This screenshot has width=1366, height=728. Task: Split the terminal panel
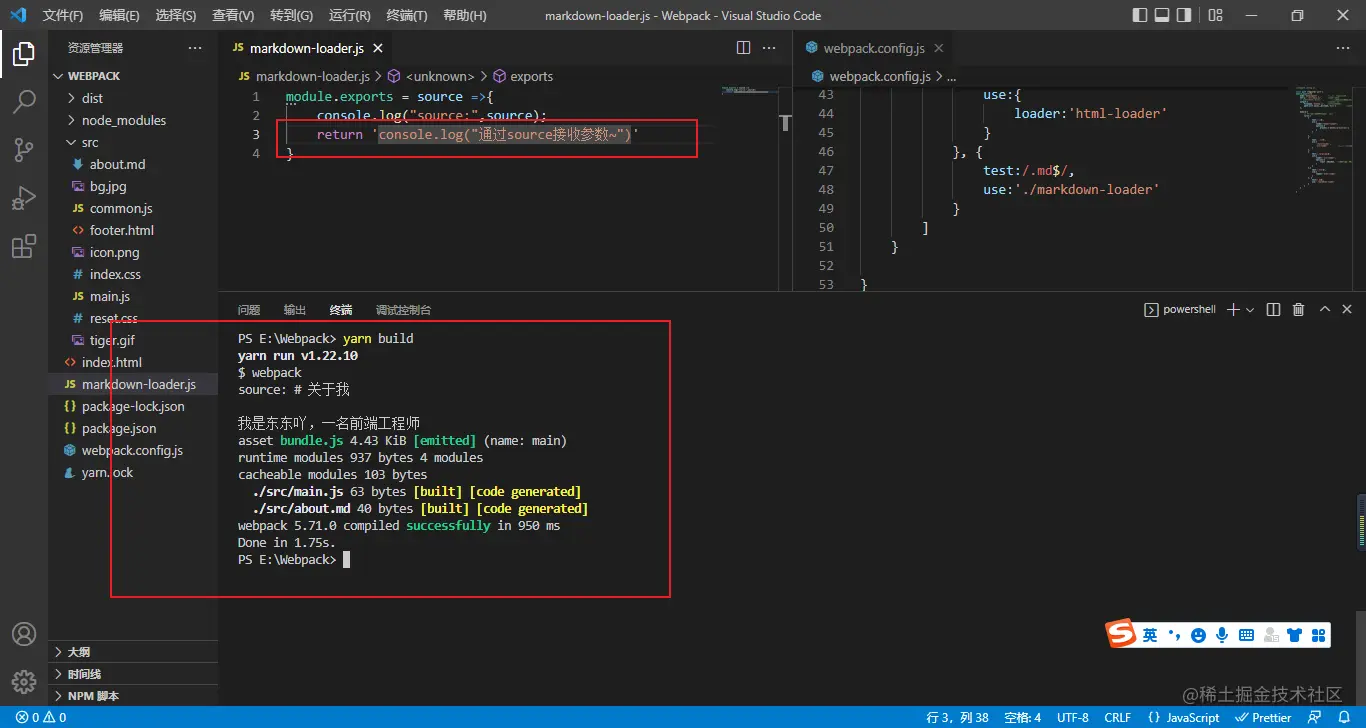coord(1273,310)
